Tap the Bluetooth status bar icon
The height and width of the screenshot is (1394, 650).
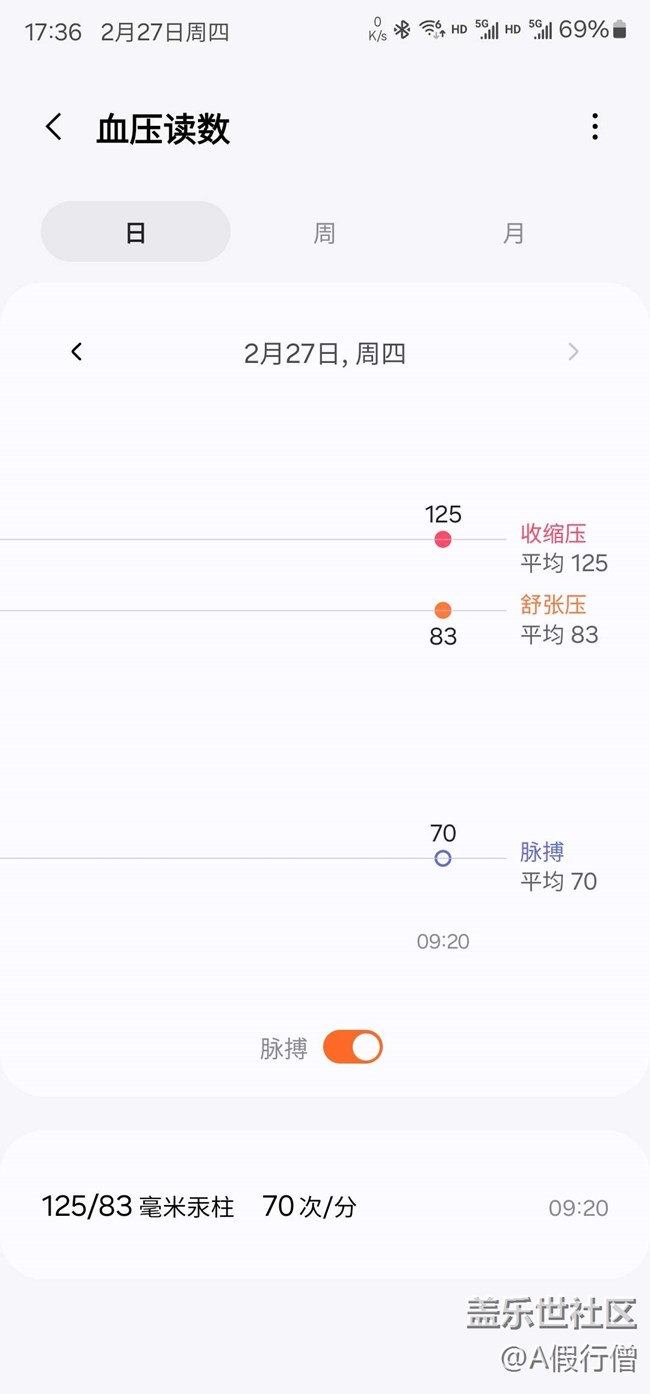coord(402,30)
